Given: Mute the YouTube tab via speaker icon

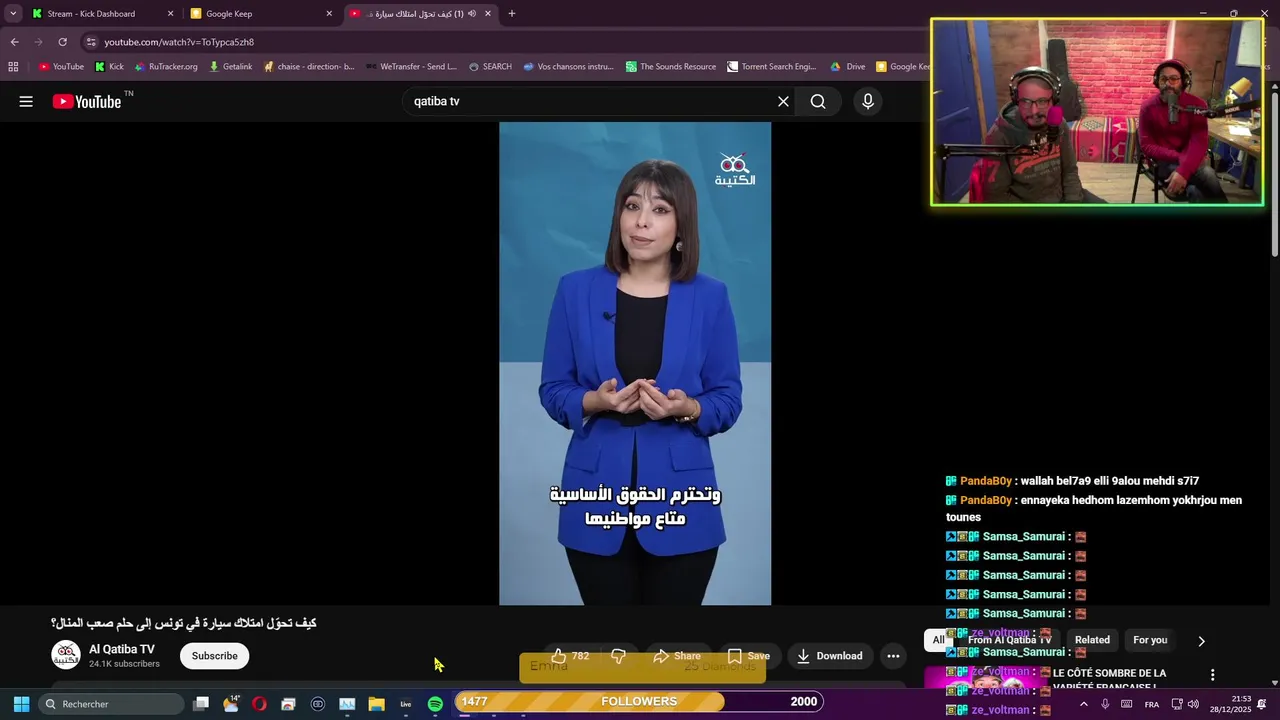Looking at the screenshot, I should click(x=472, y=14).
